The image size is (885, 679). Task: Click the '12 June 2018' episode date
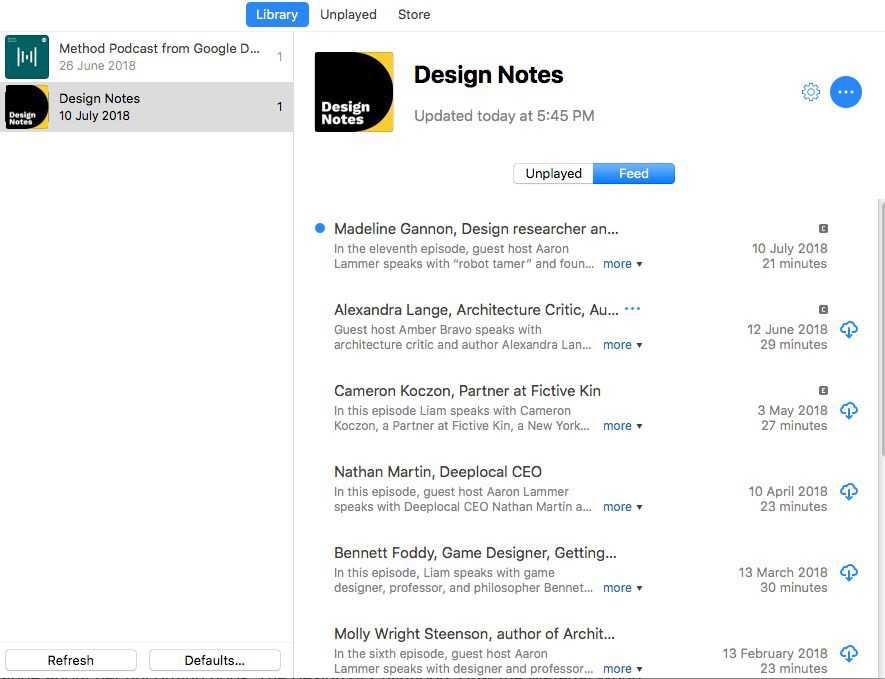(x=787, y=329)
